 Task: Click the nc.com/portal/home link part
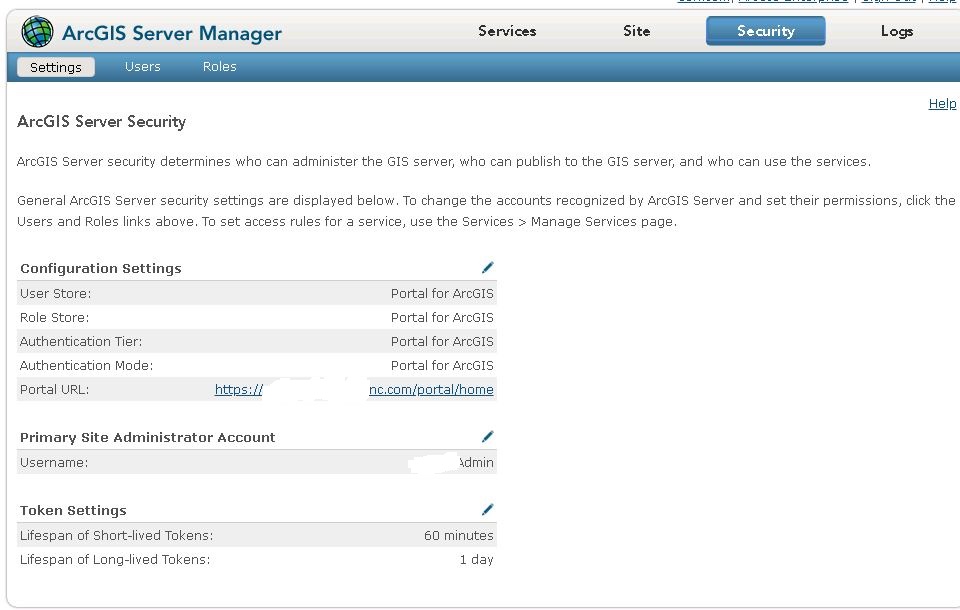431,390
